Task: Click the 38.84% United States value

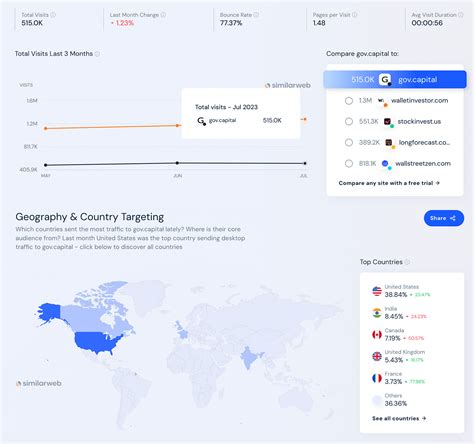Action: tap(396, 295)
